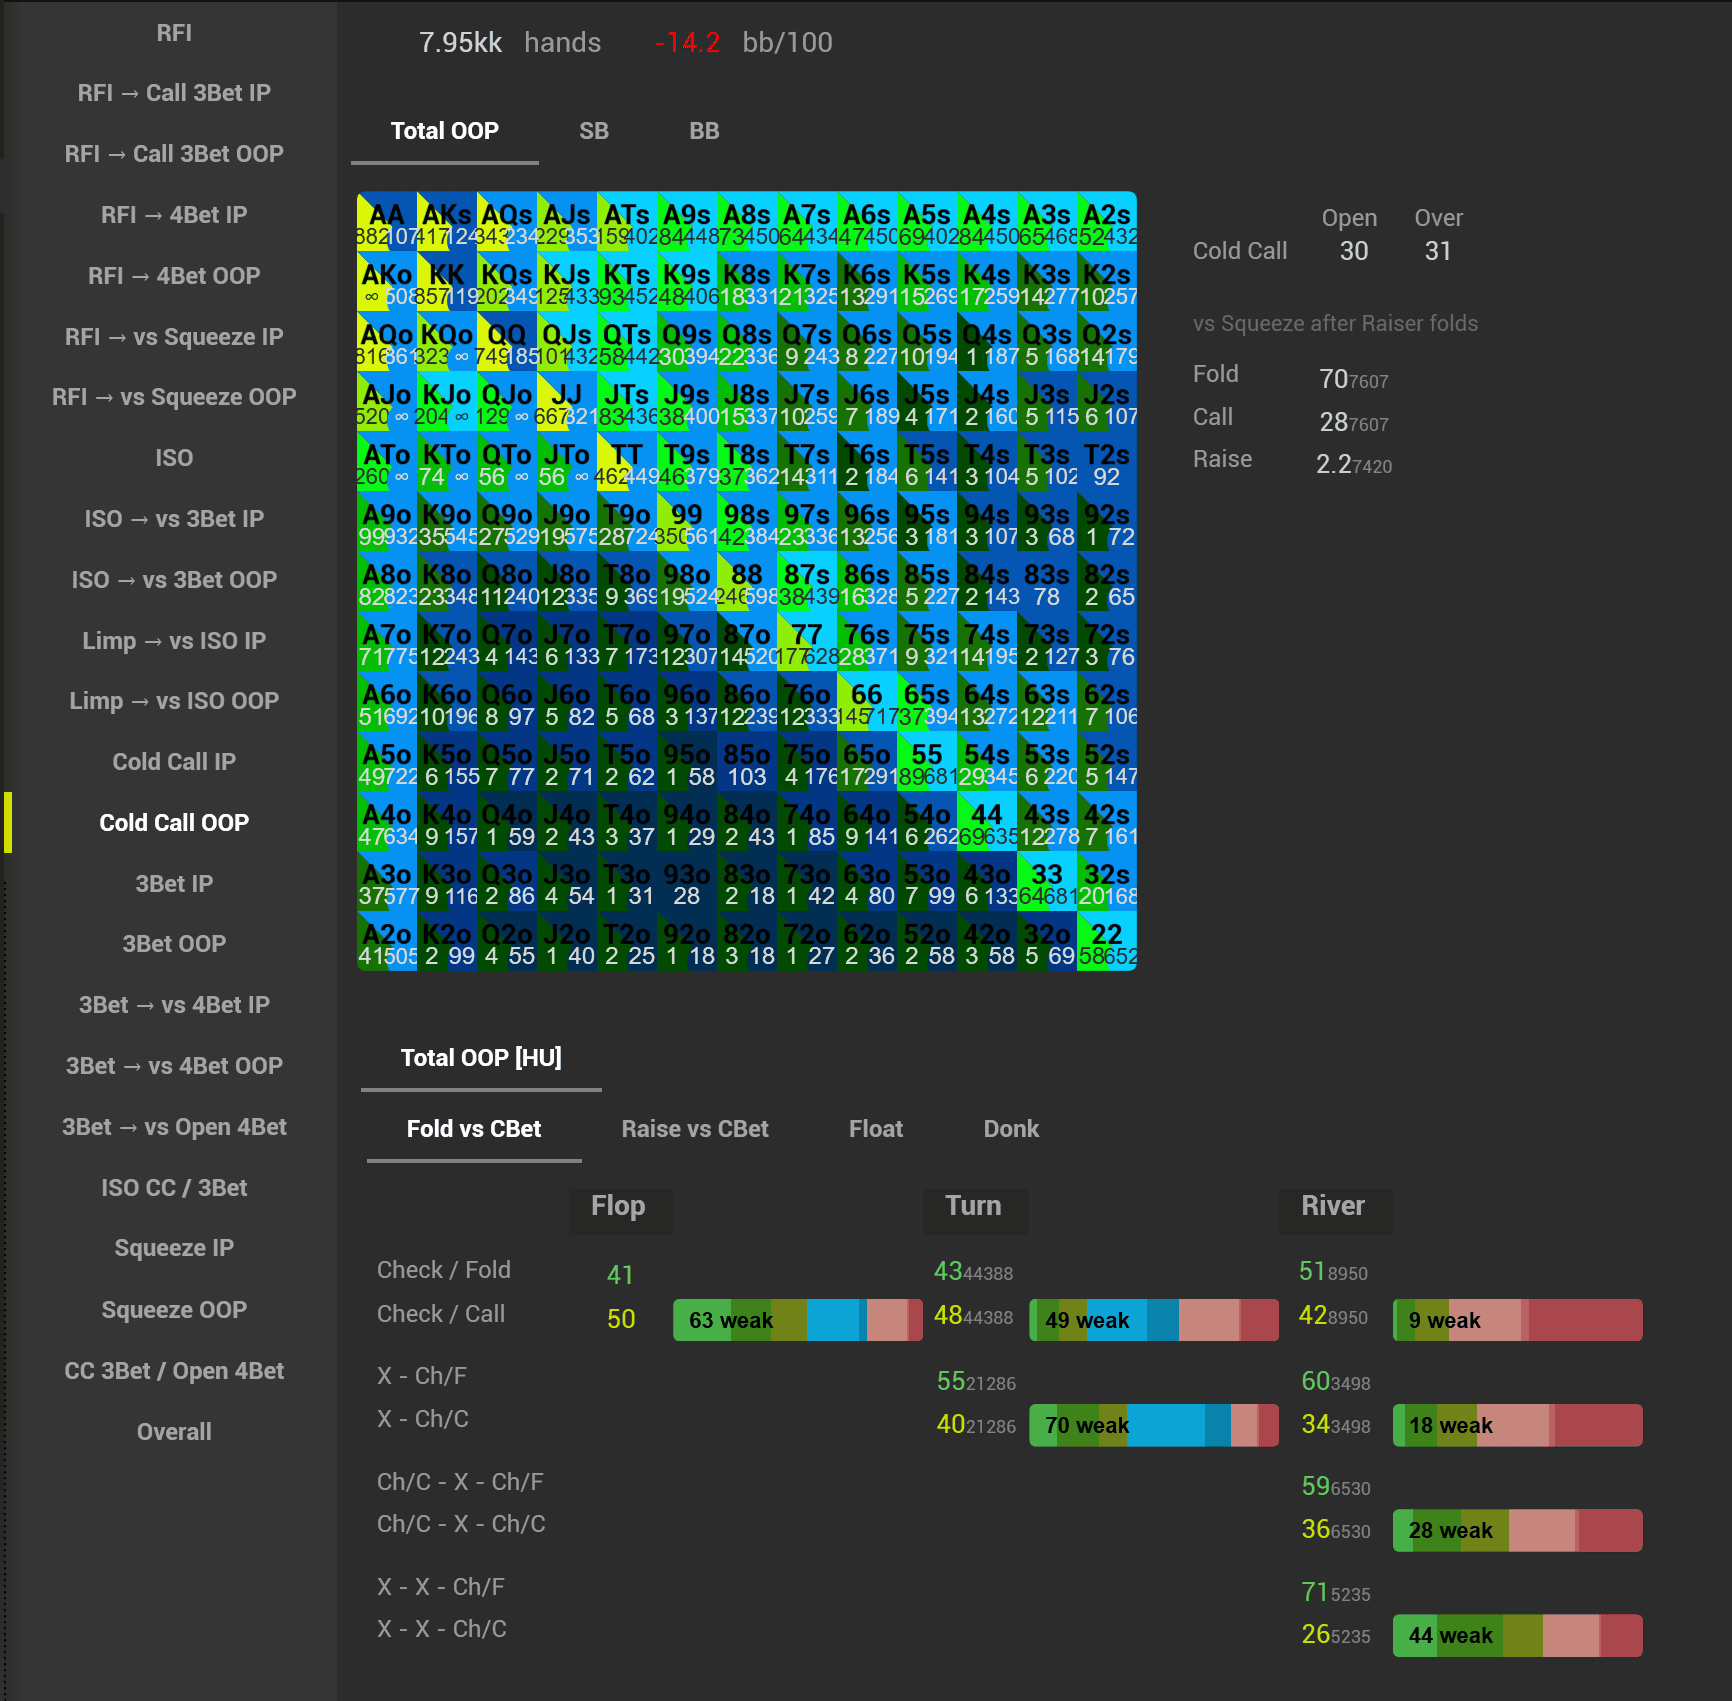Select the AA hand cell in the grid

tap(387, 221)
